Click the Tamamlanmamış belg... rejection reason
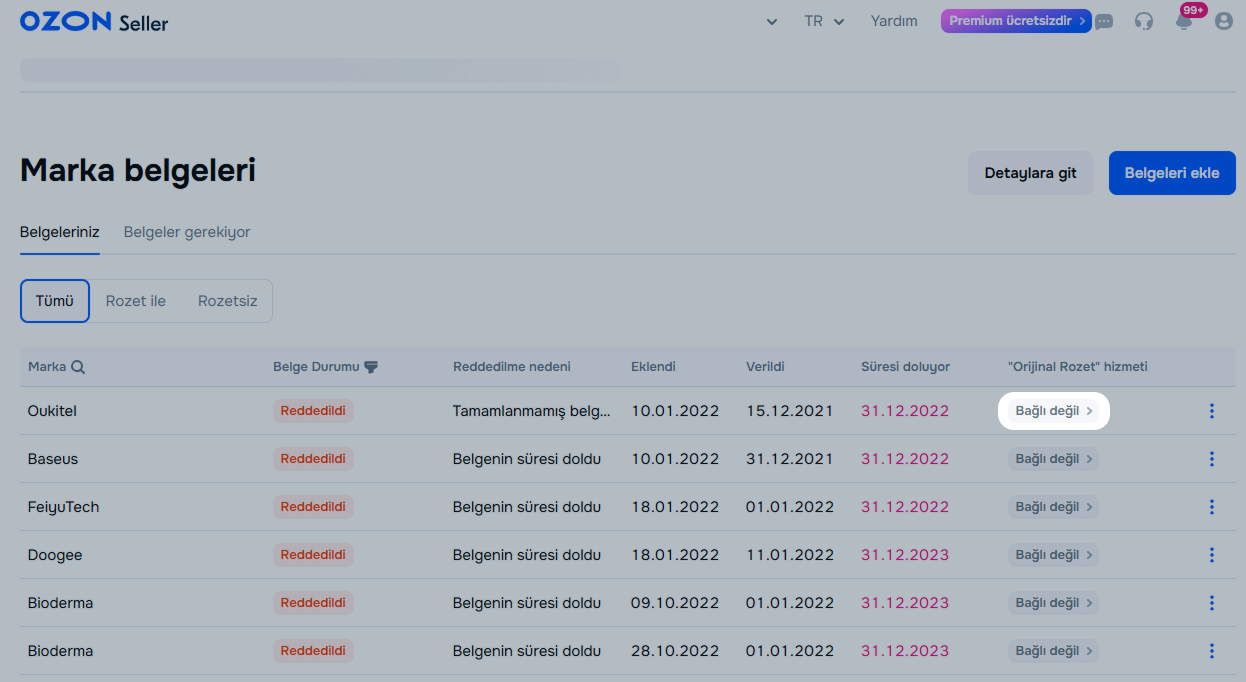 click(531, 411)
